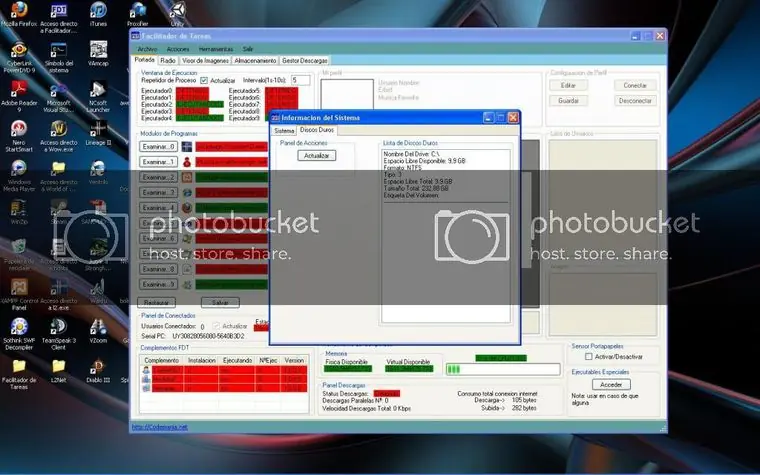
Task: Switch to Sistema tab in Informacion del Sistema
Action: [284, 131]
